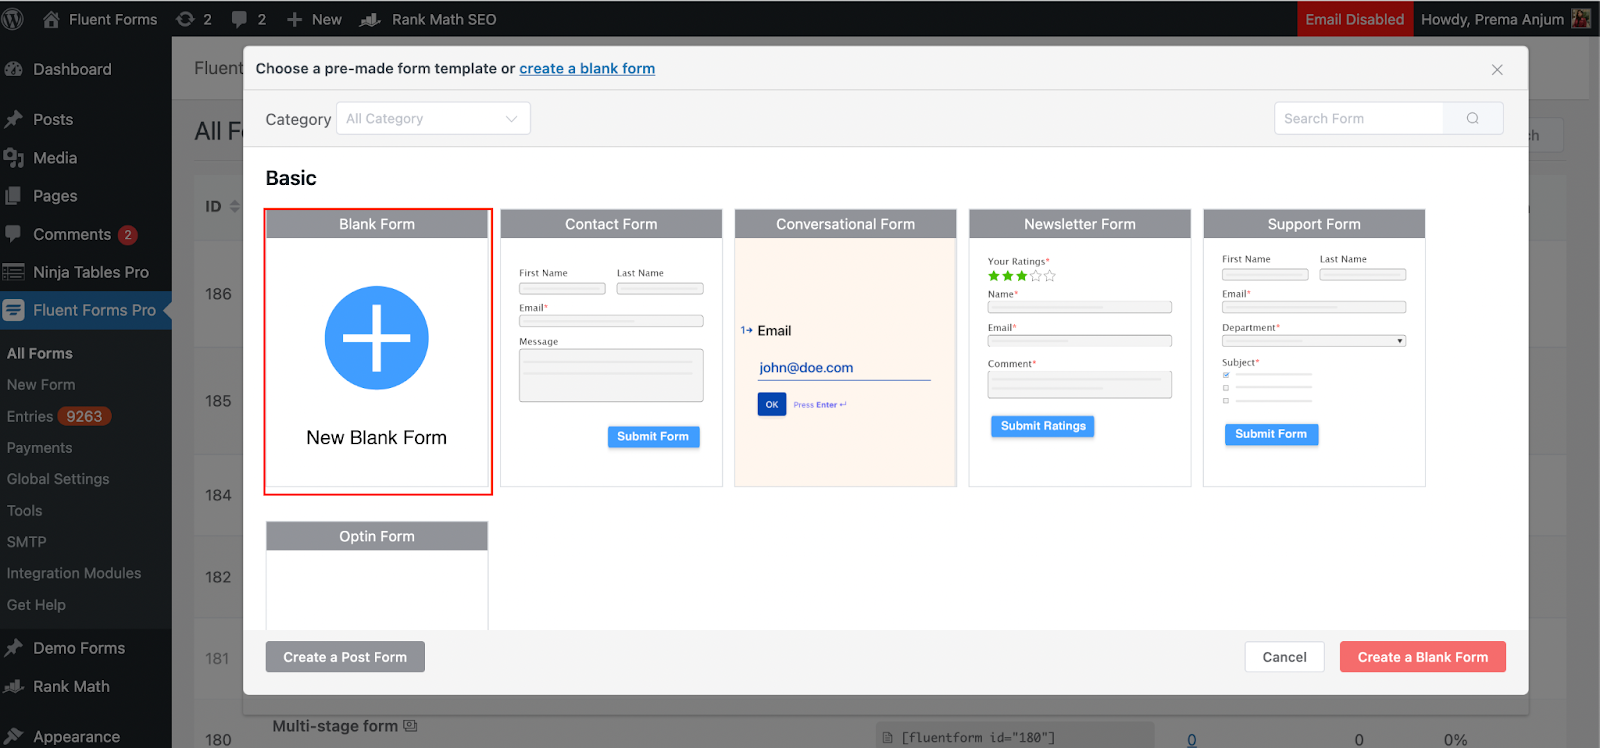Click into the Search Form field
The height and width of the screenshot is (748, 1600).
pyautogui.click(x=1359, y=118)
